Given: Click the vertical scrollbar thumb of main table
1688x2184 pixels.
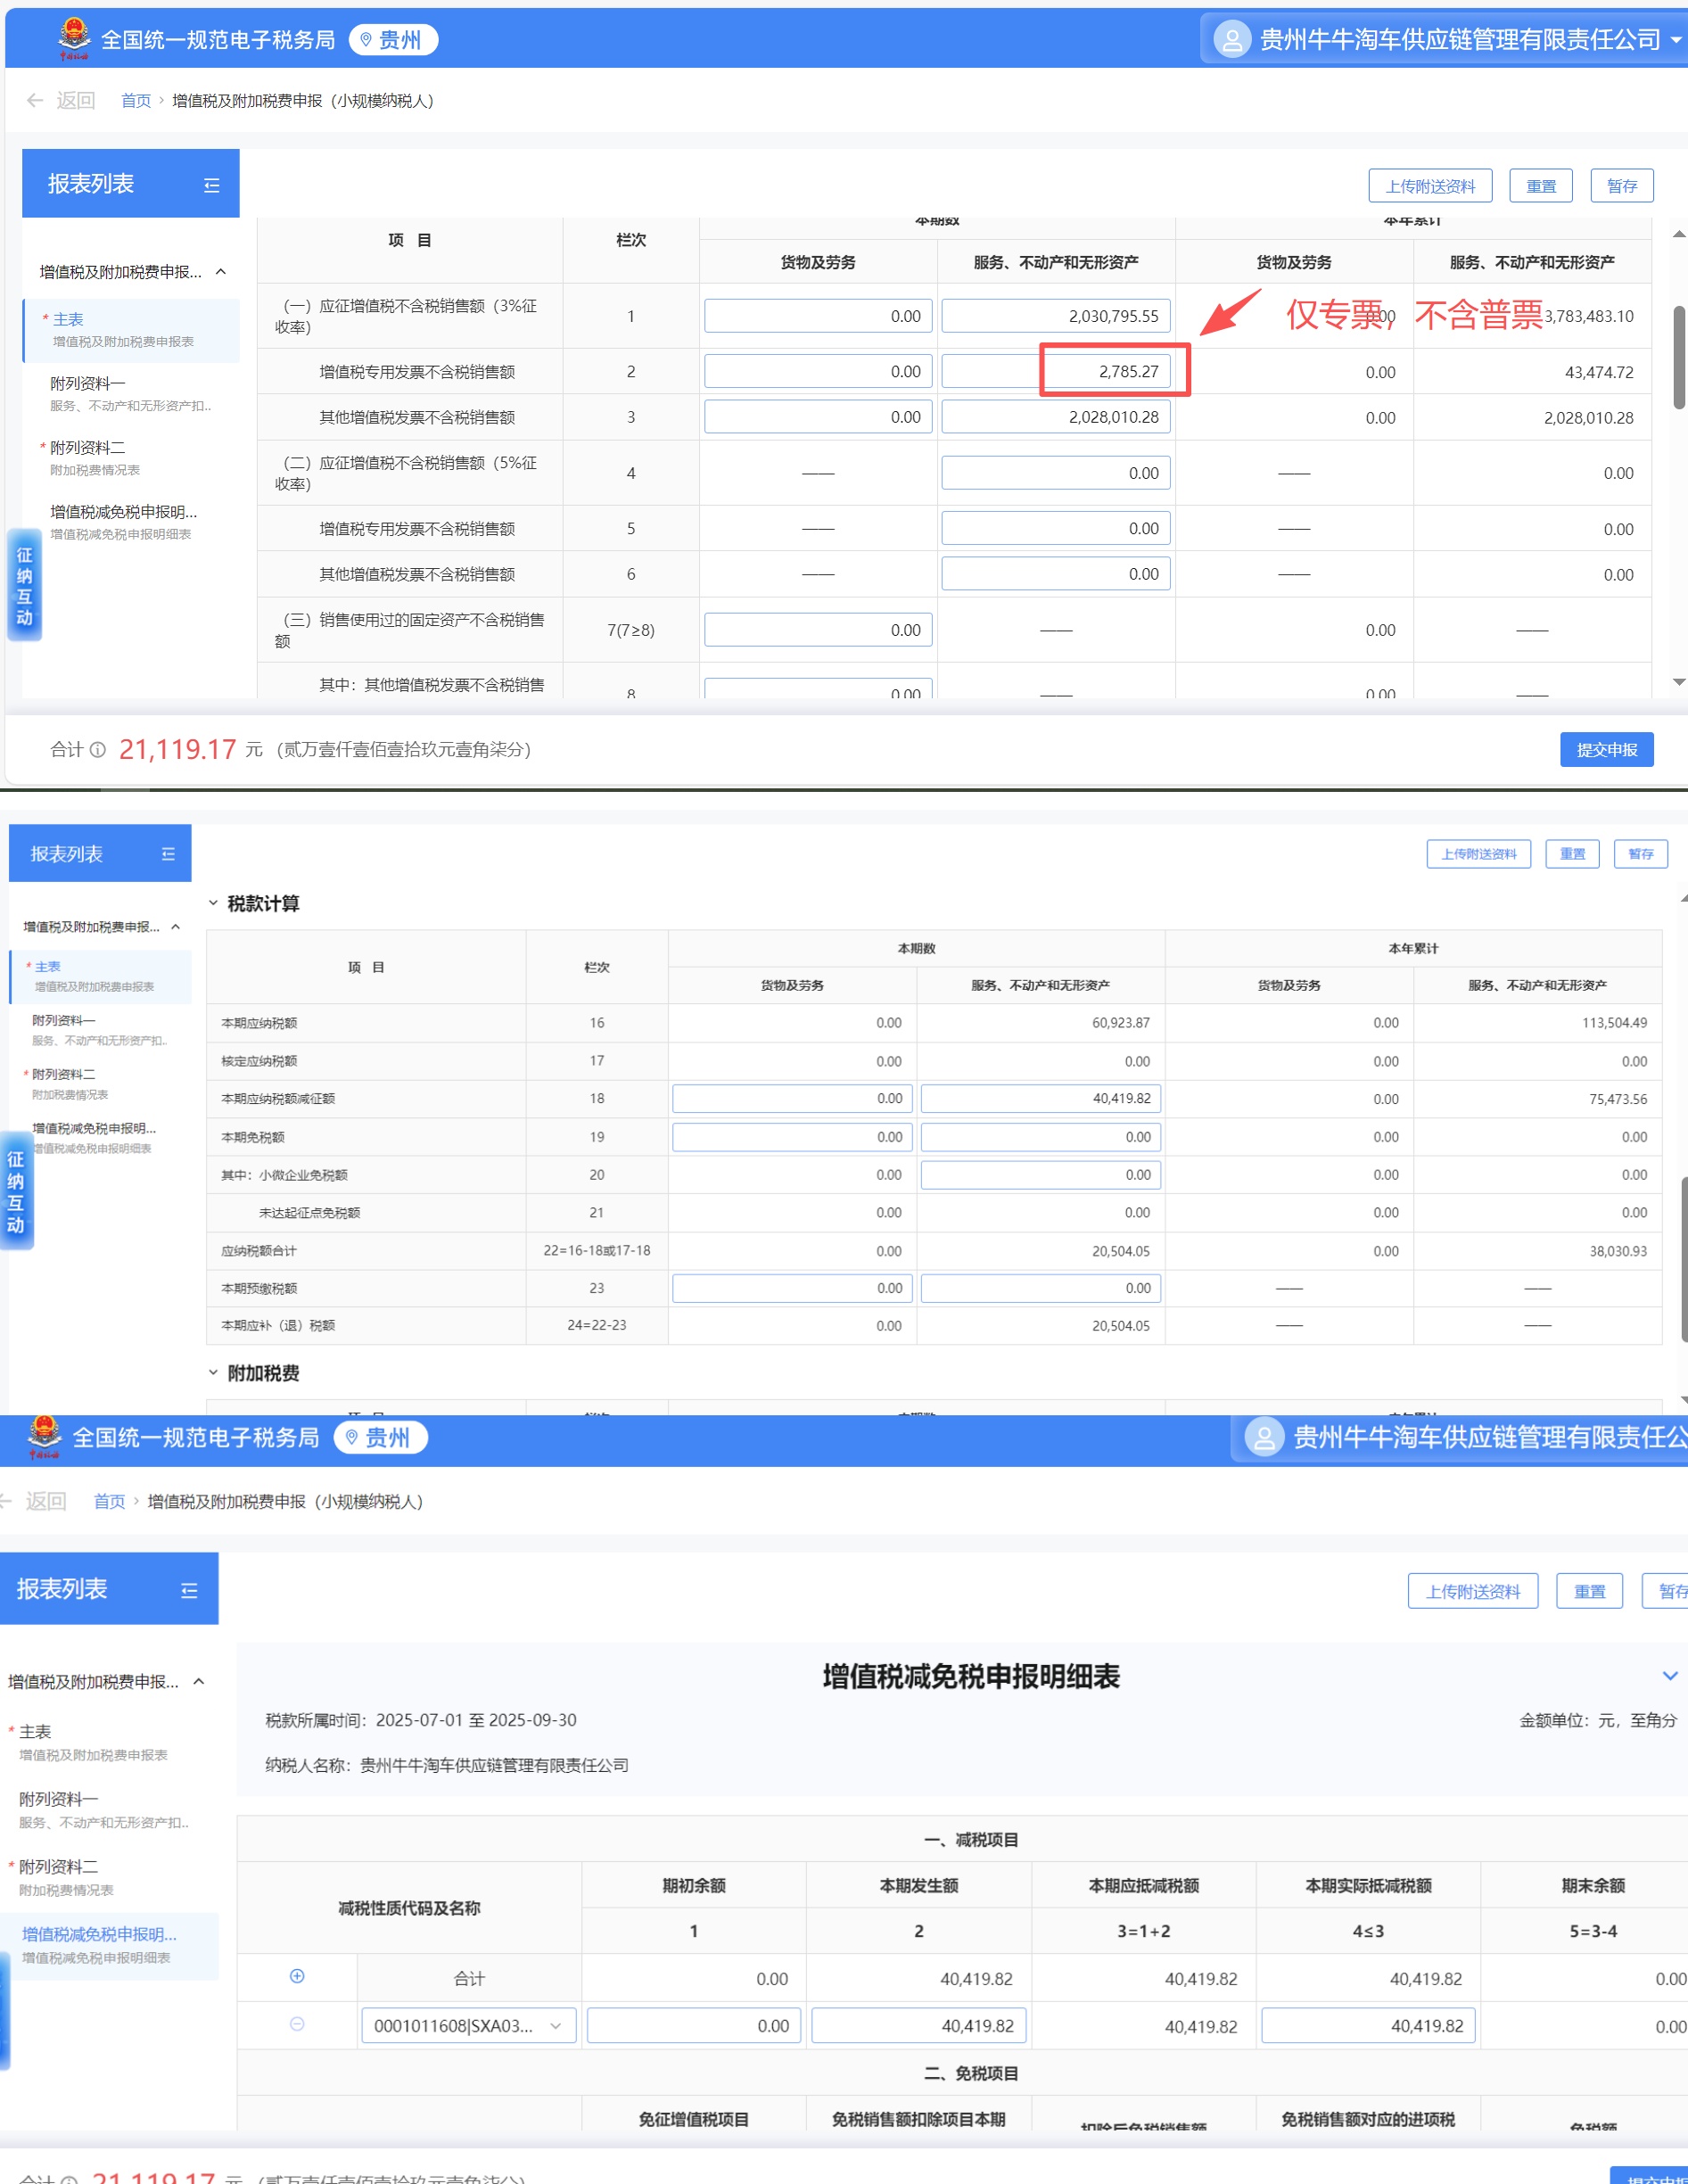Looking at the screenshot, I should [x=1679, y=357].
